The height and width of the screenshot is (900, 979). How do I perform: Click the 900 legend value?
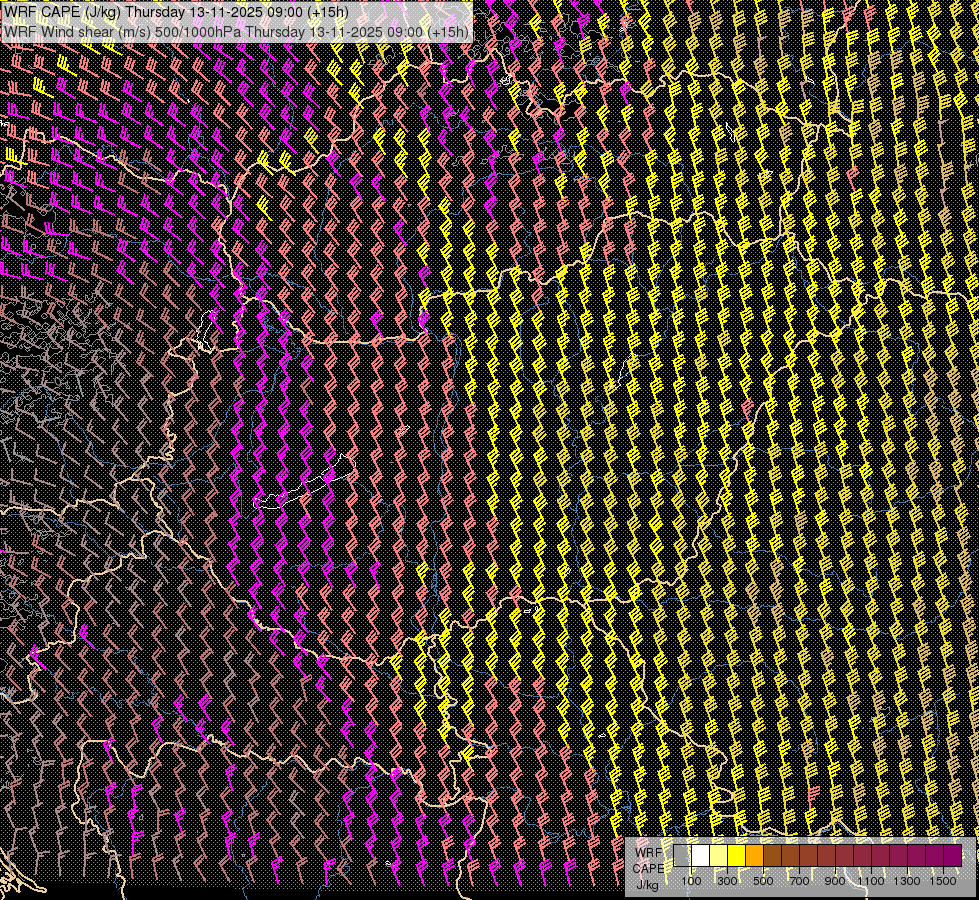(835, 881)
